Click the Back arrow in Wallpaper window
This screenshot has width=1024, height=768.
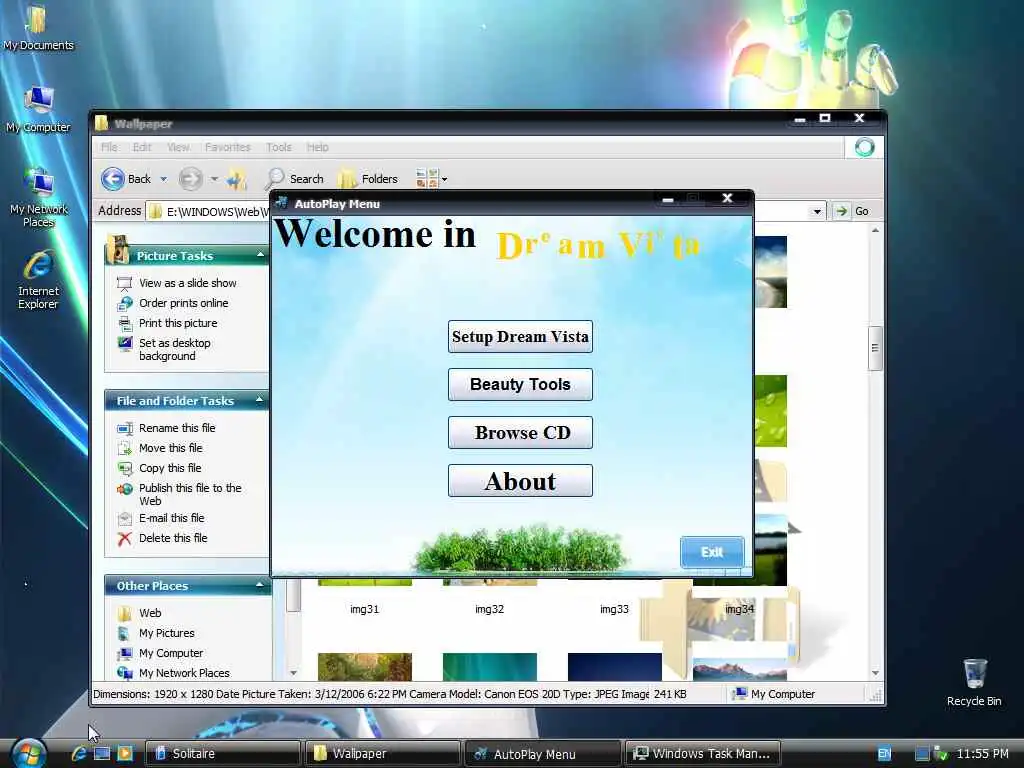(126, 178)
